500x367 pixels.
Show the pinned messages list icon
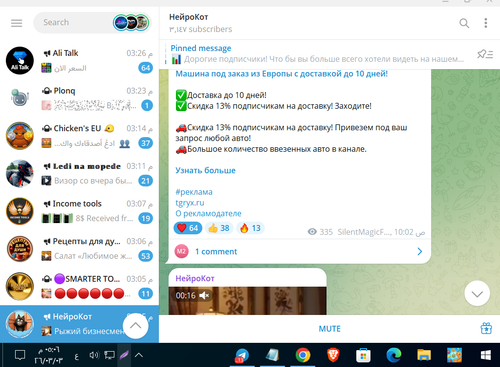tap(485, 54)
